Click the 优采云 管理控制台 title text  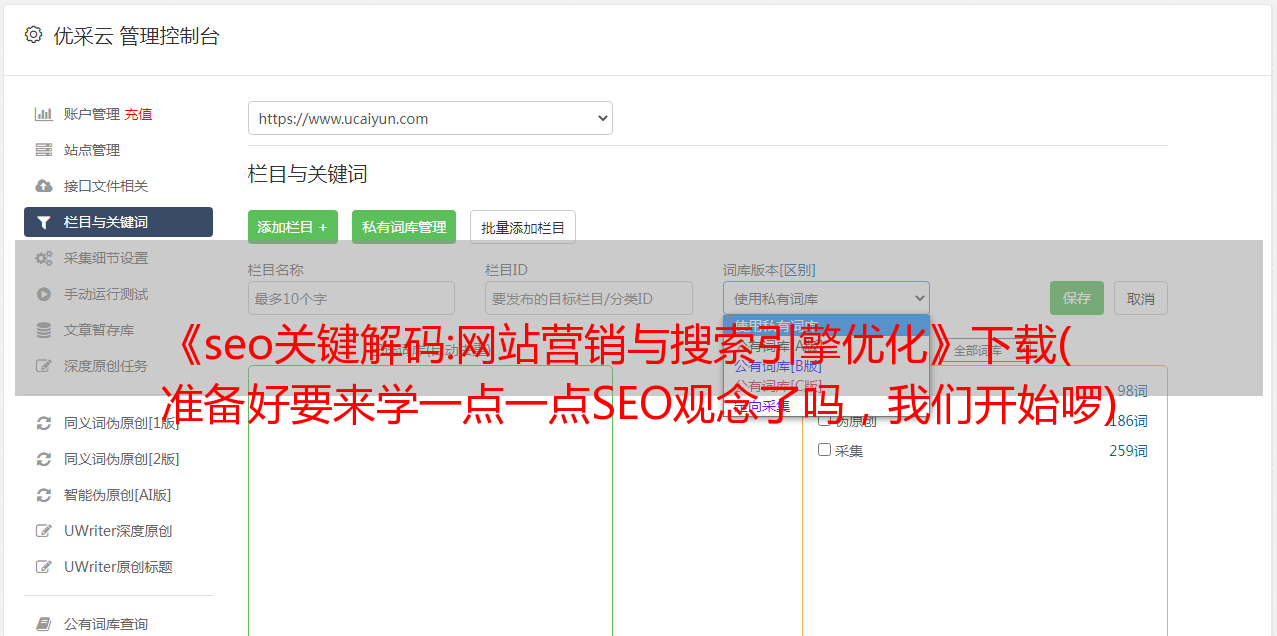tap(136, 36)
